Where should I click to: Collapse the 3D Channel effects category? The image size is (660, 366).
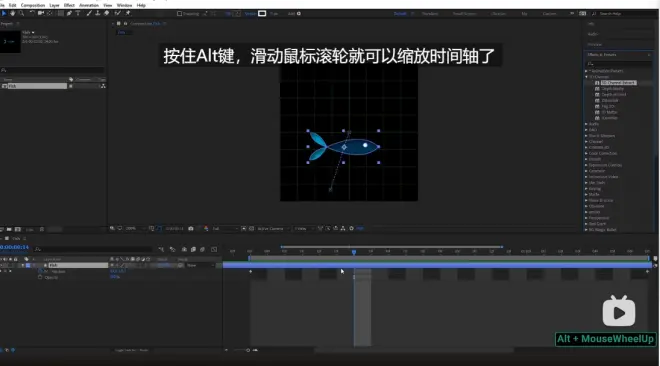click(x=586, y=77)
